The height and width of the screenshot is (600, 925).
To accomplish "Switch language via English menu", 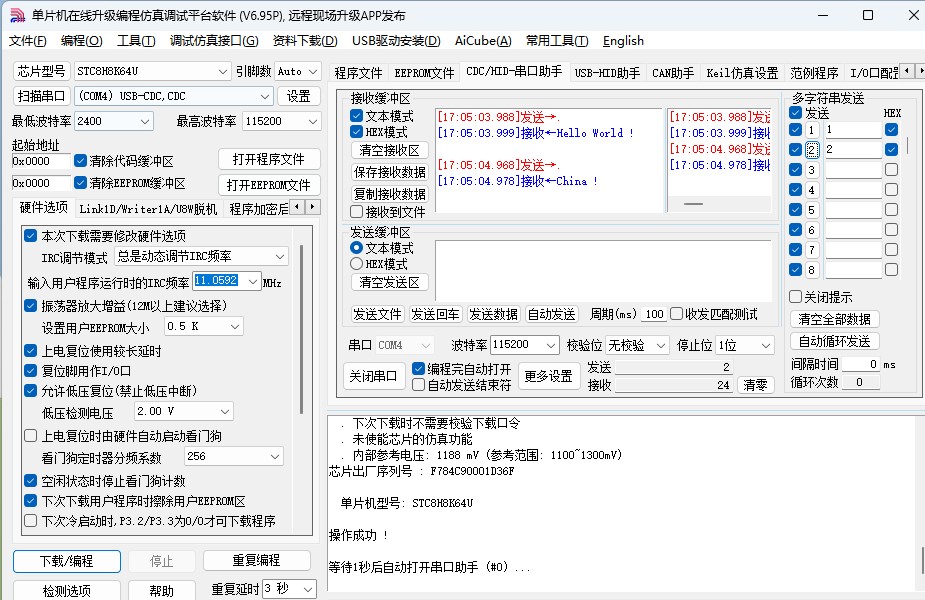I will pos(623,41).
